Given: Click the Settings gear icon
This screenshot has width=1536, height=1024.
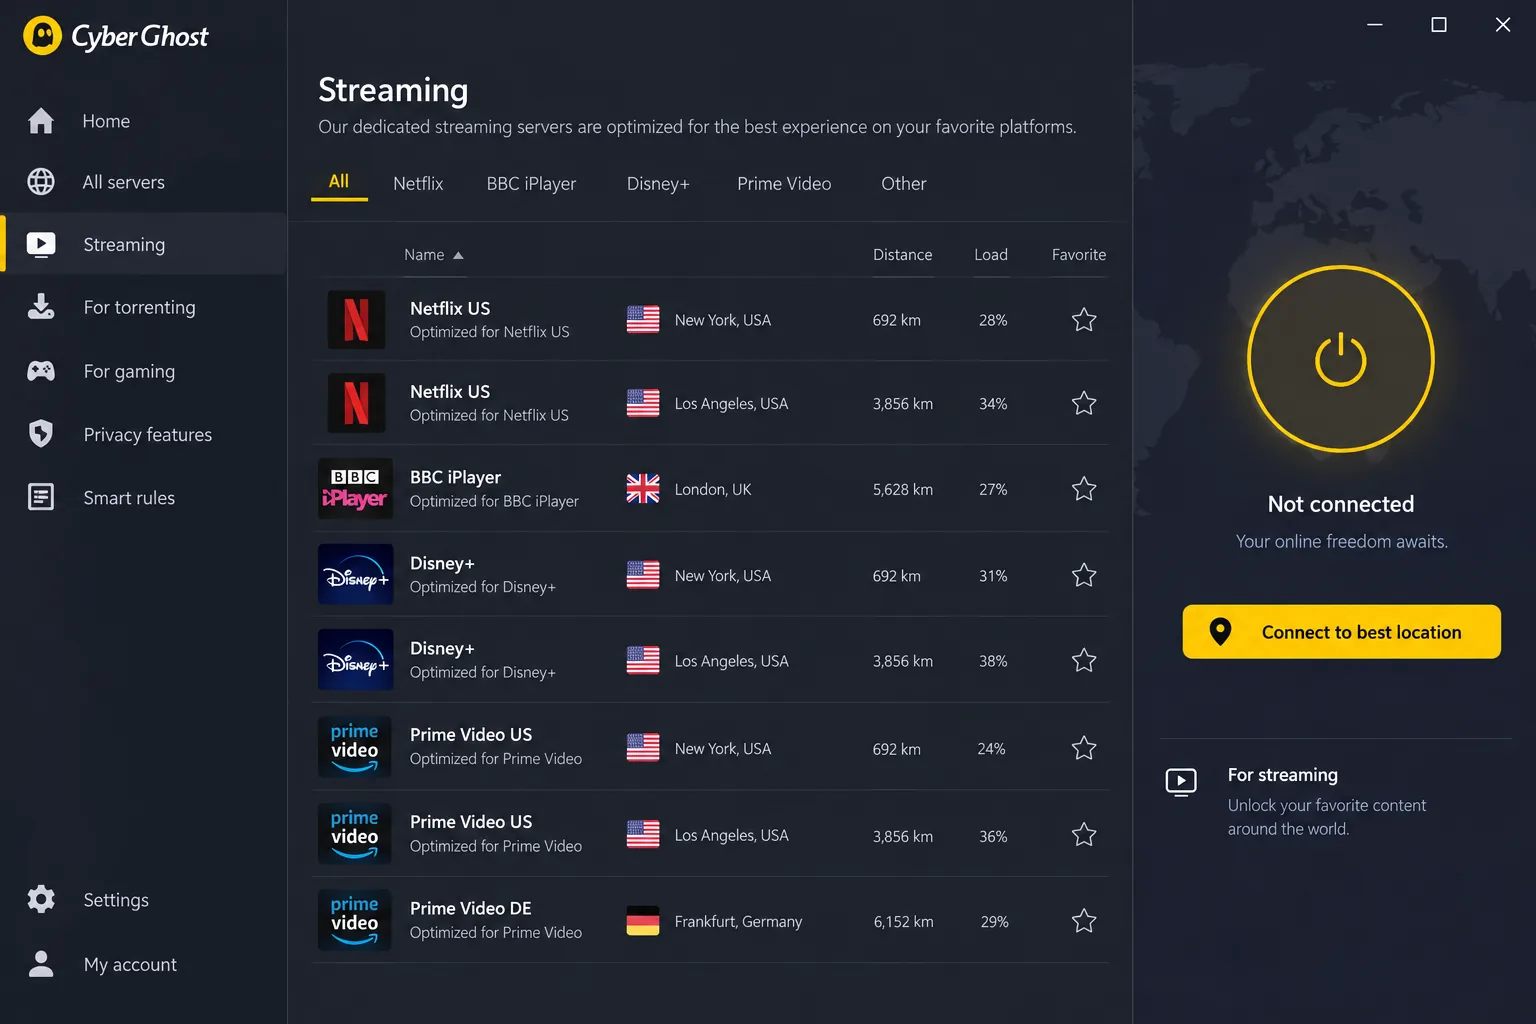Looking at the screenshot, I should [41, 899].
